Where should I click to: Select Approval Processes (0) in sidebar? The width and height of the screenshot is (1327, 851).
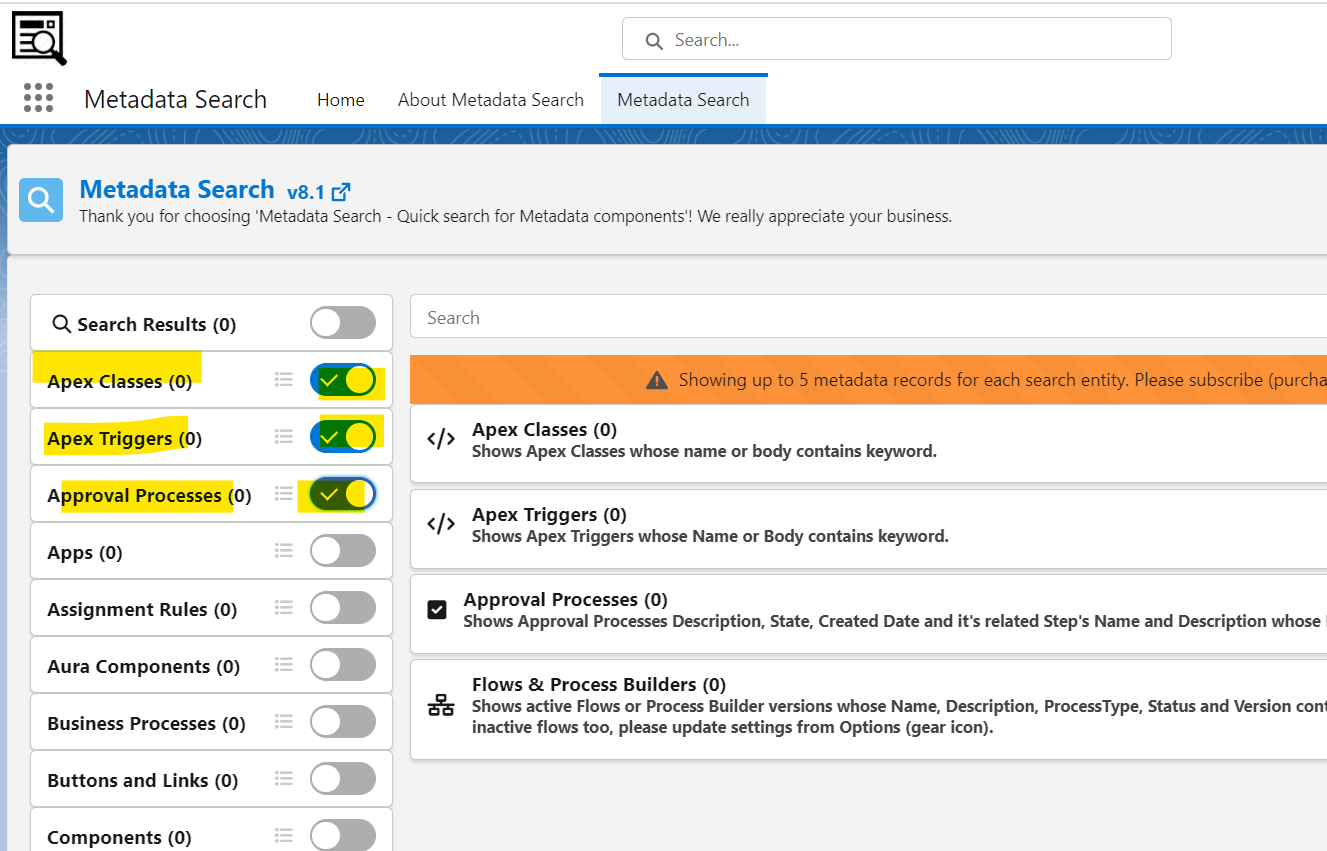149,495
